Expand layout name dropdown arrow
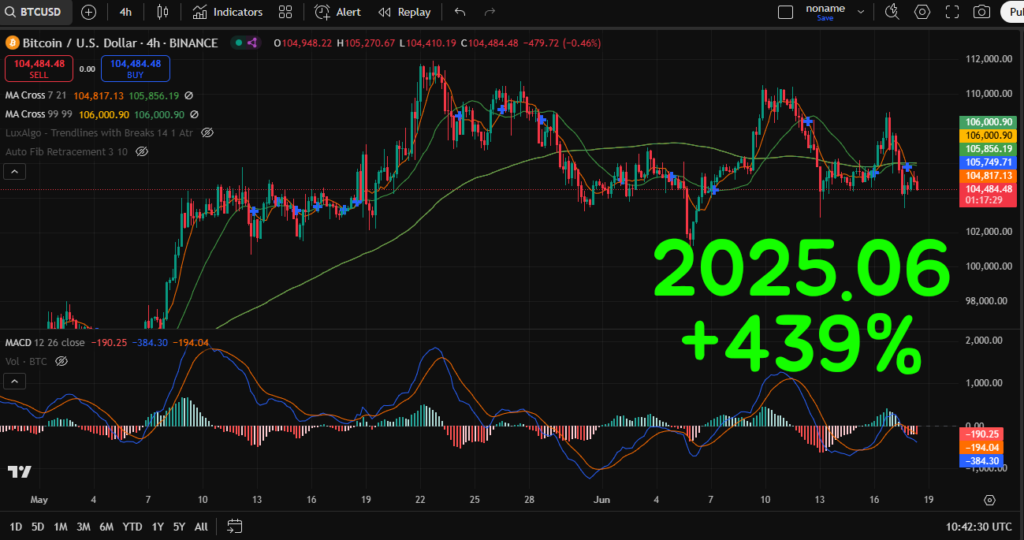The image size is (1024, 540). (x=861, y=12)
